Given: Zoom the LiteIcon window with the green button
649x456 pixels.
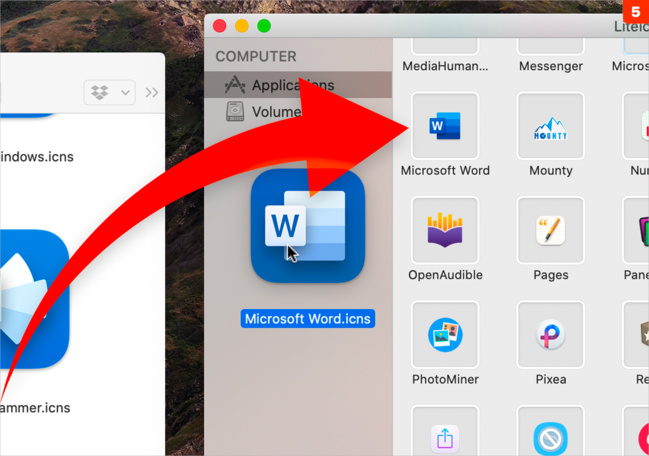Looking at the screenshot, I should [x=264, y=26].
